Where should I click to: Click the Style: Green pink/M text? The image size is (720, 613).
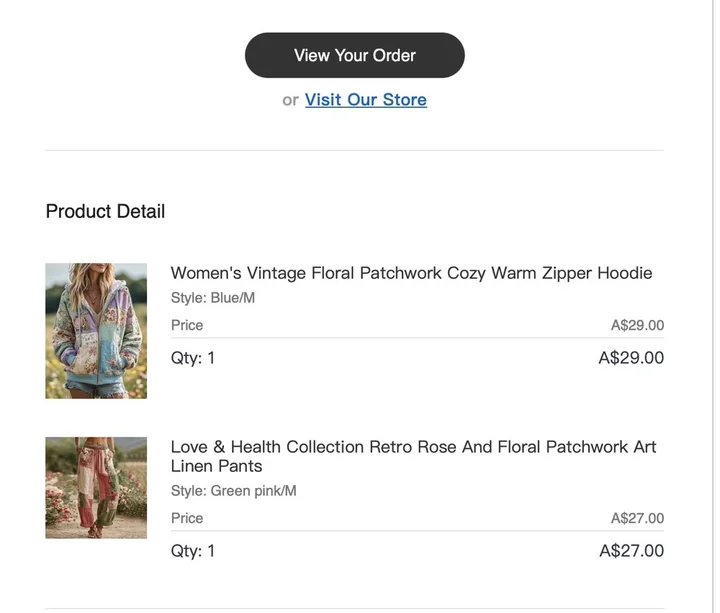point(233,491)
